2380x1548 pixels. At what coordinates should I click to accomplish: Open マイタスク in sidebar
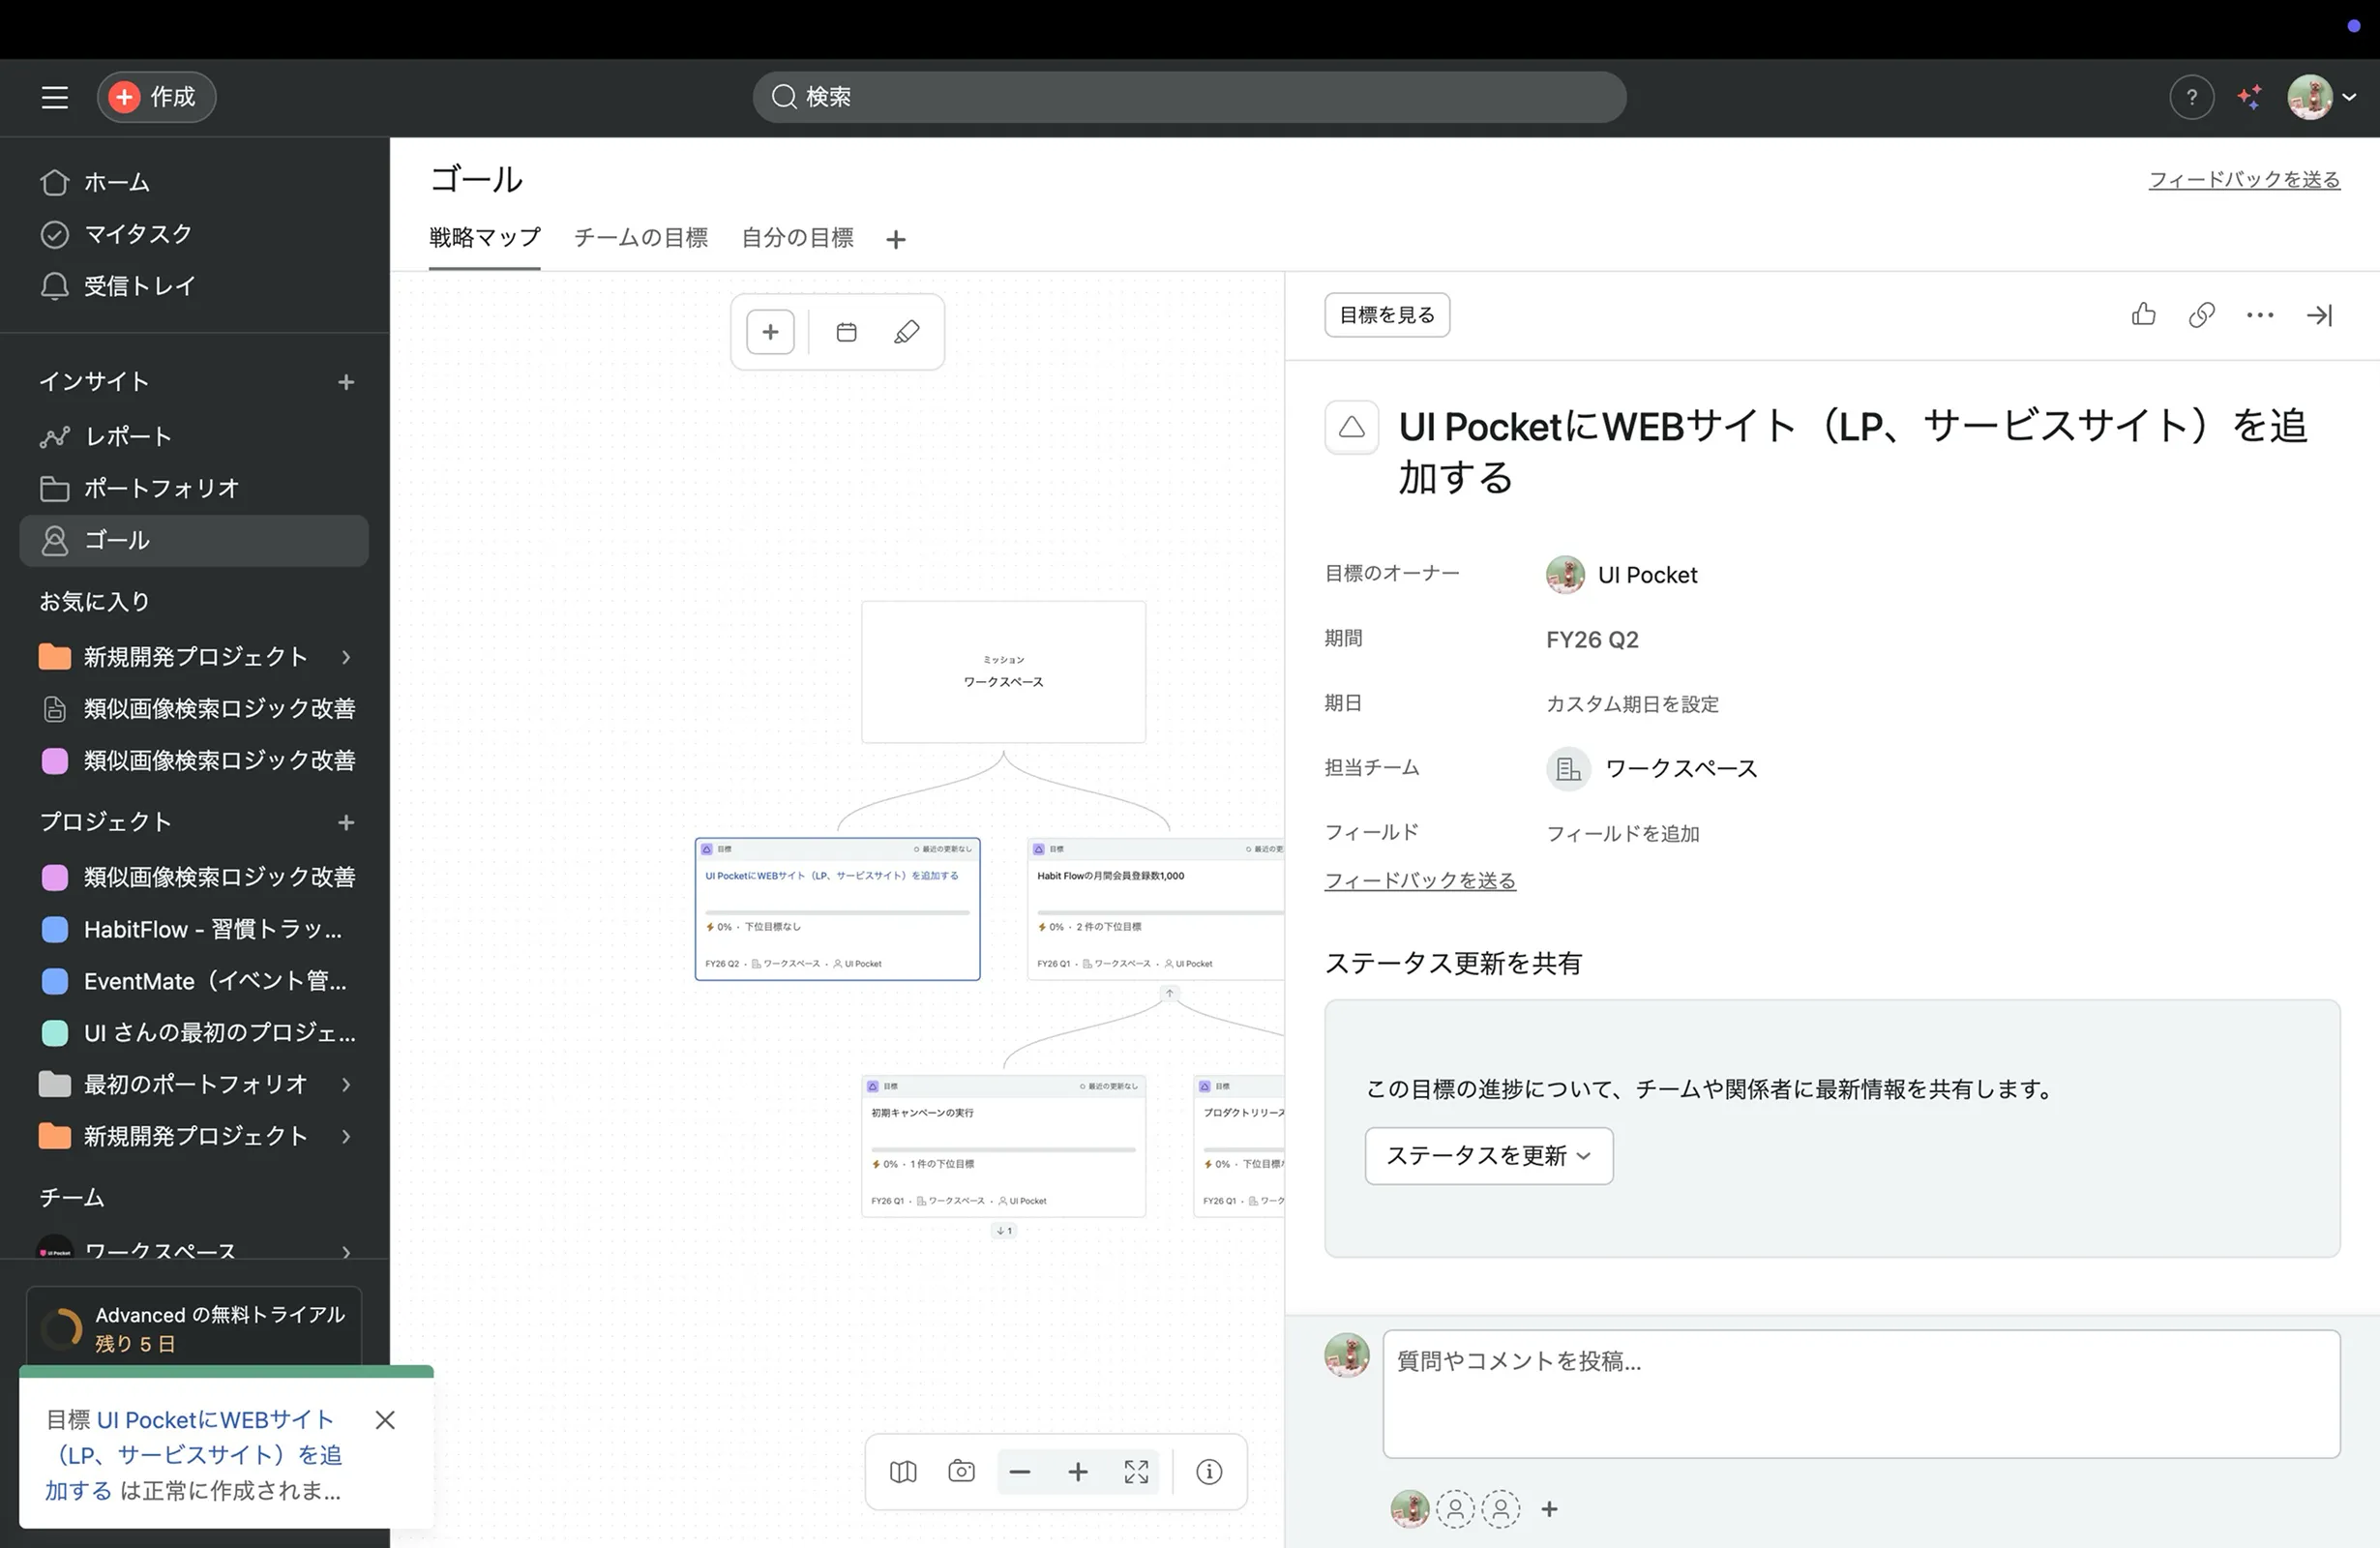click(195, 234)
